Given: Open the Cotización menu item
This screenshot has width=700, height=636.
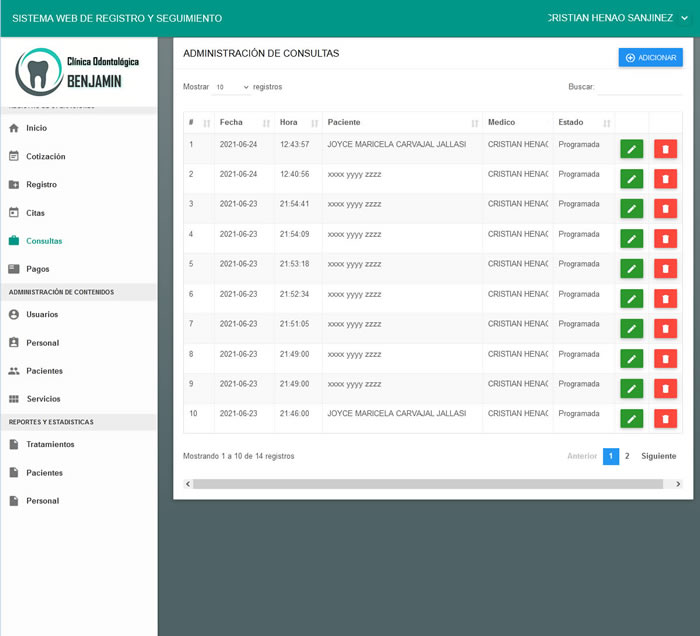Looking at the screenshot, I should click(x=46, y=156).
